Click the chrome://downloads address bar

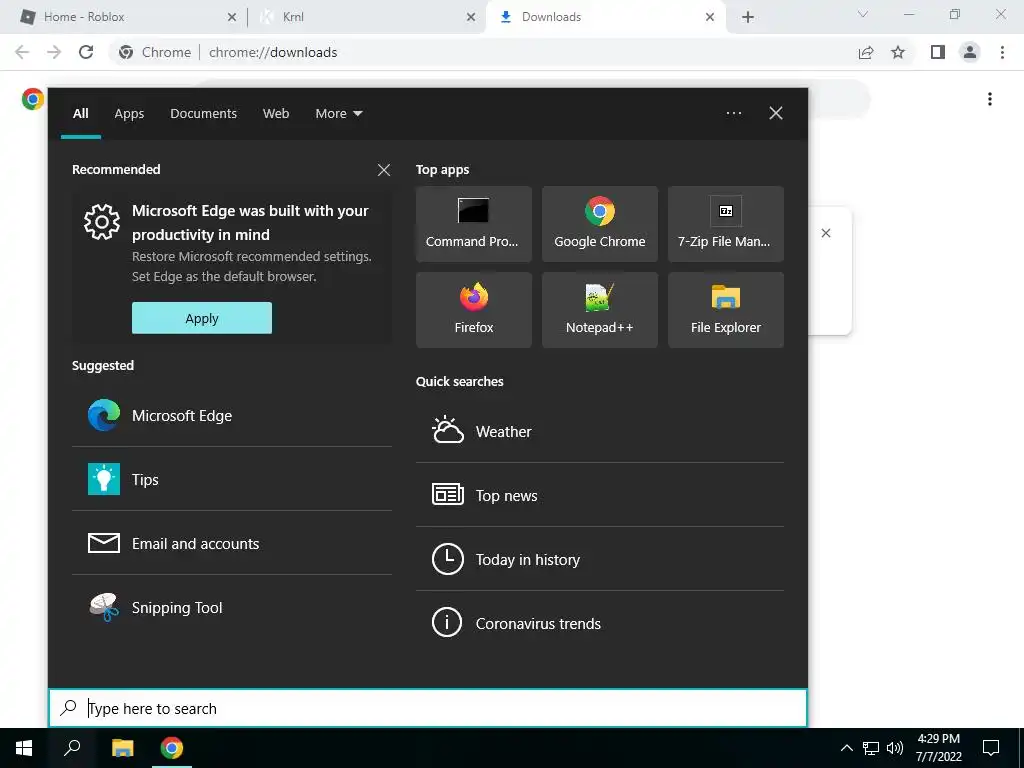(x=483, y=52)
